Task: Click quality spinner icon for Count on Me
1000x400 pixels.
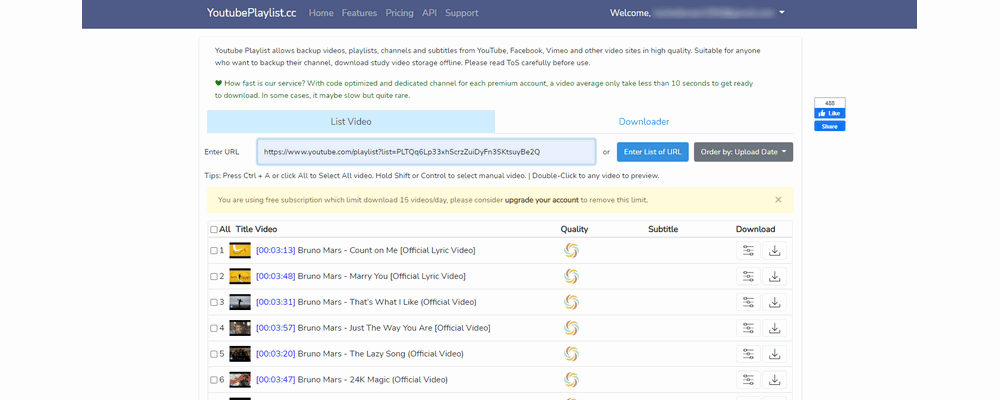Action: [571, 251]
